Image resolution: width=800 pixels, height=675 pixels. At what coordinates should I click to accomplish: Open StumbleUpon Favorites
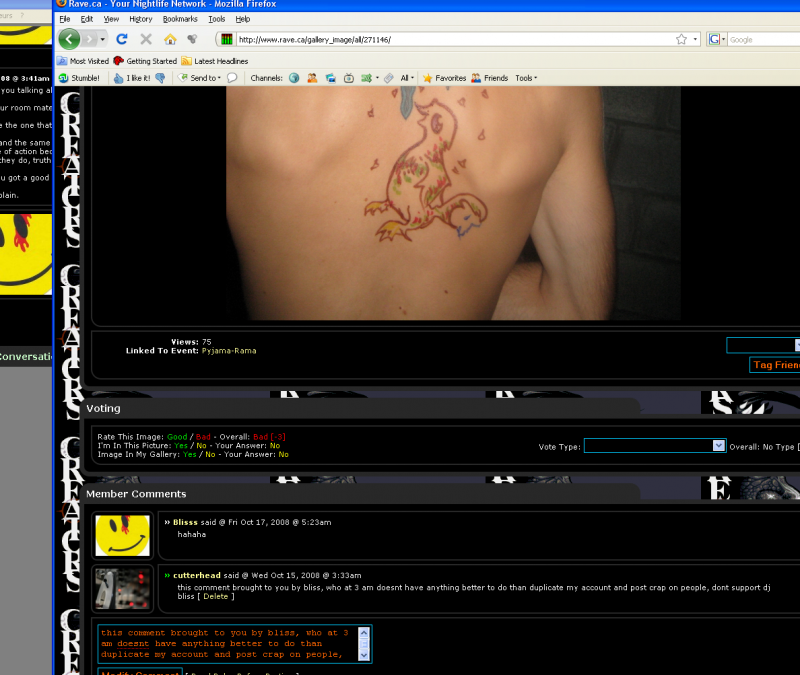[444, 78]
